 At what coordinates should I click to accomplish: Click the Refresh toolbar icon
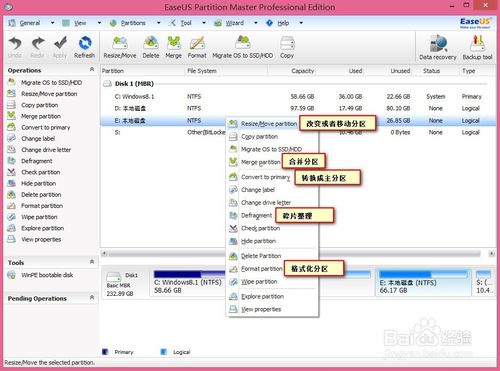click(x=85, y=47)
